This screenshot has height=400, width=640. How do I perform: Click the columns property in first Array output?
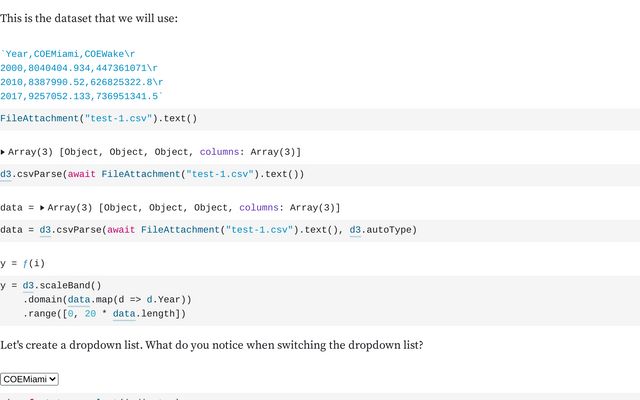point(219,152)
